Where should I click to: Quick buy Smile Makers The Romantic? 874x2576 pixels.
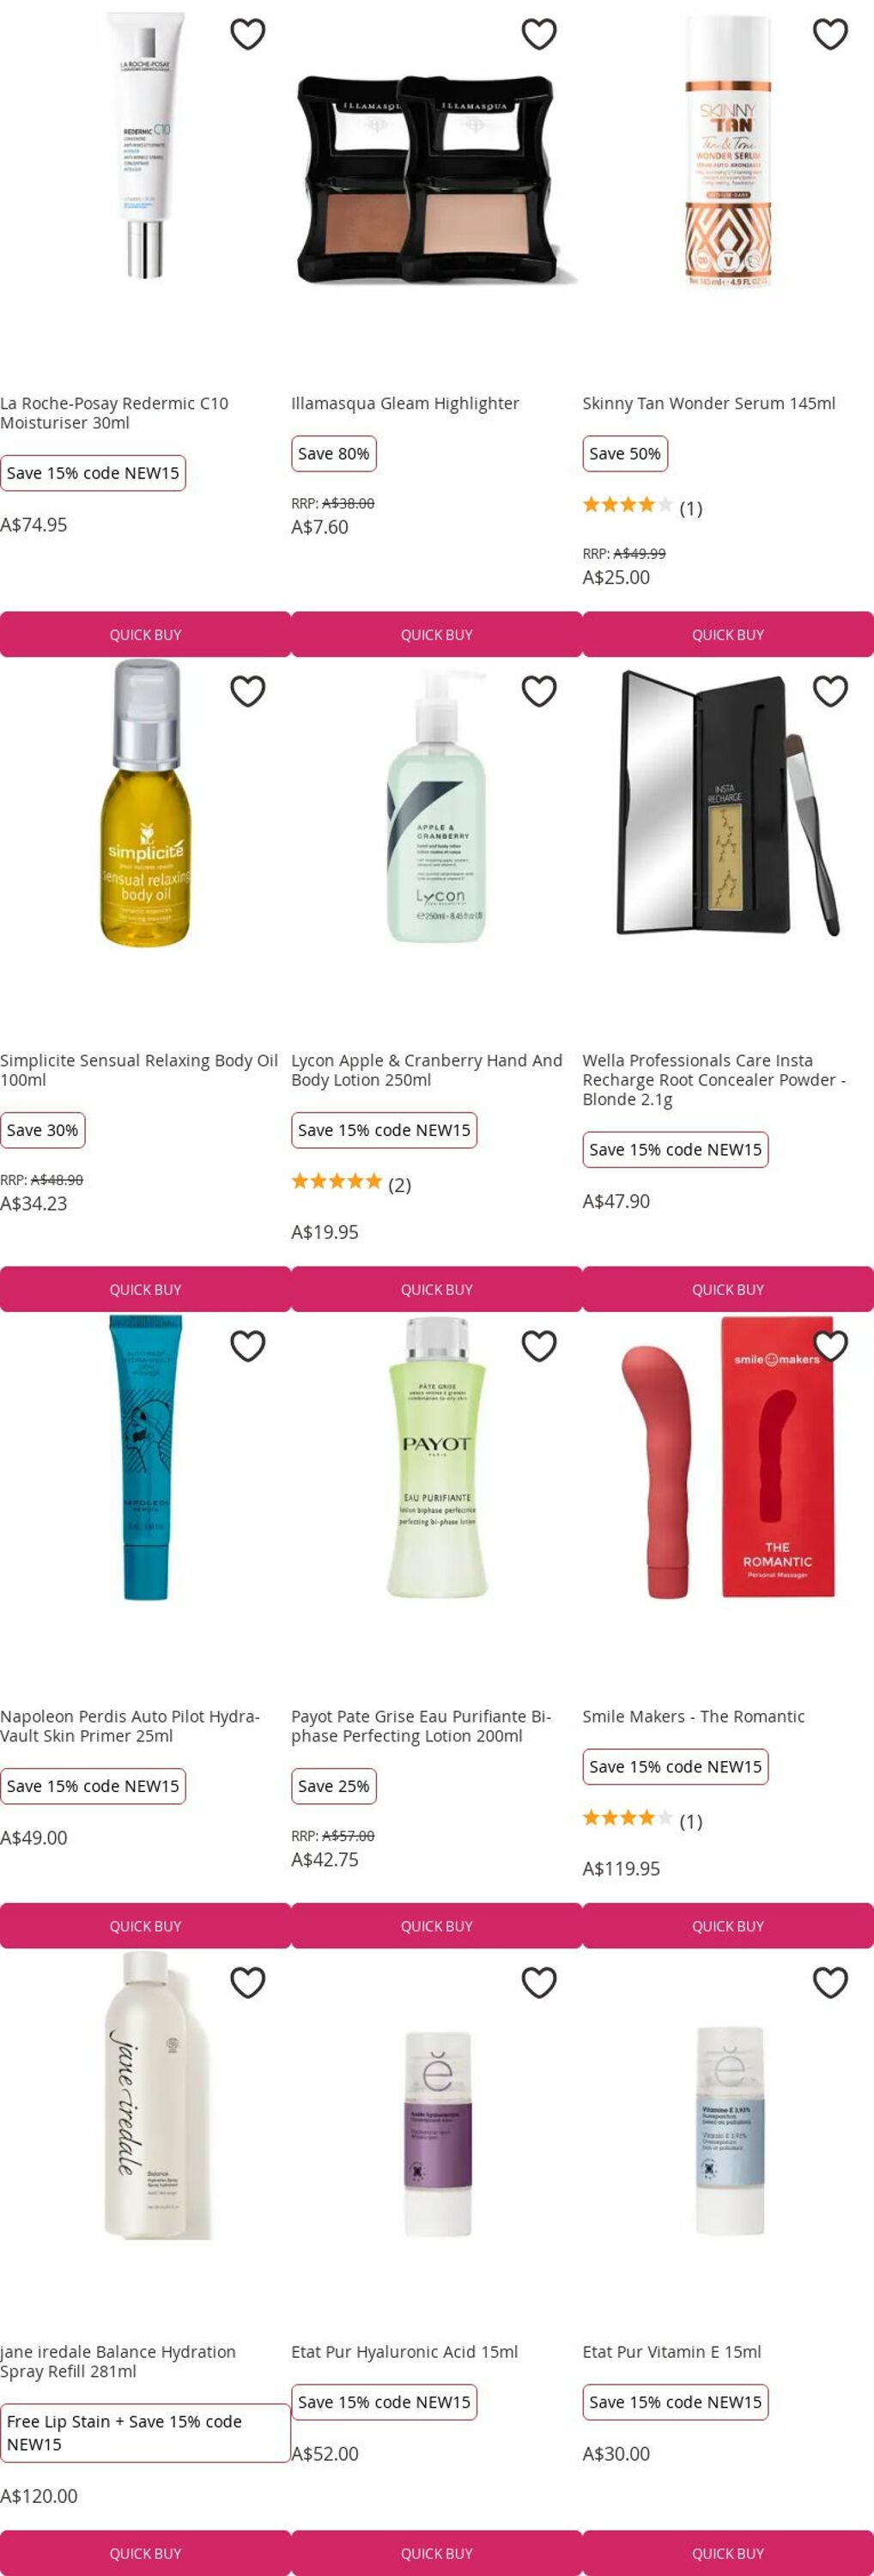pyautogui.click(x=728, y=1925)
